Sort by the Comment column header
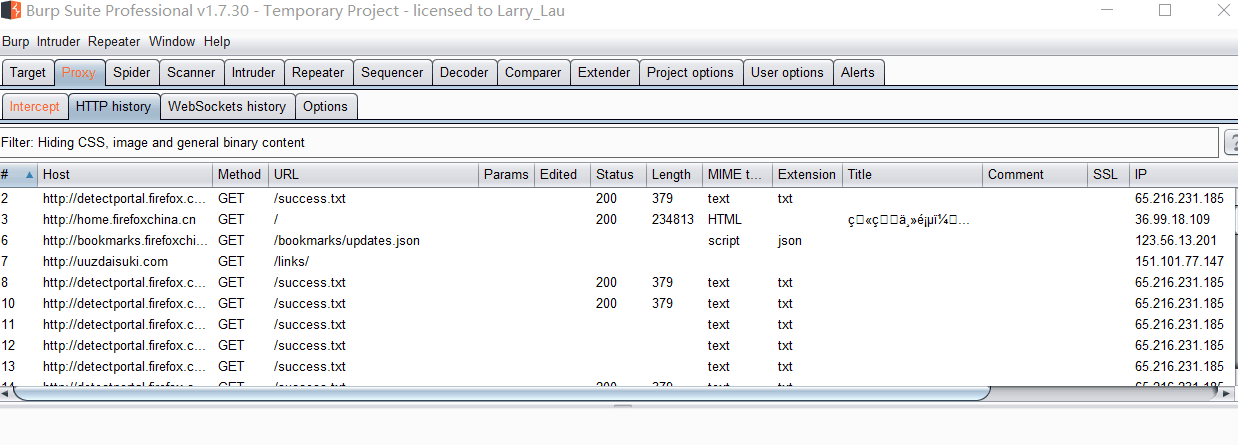The width and height of the screenshot is (1238, 445). coord(1035,174)
